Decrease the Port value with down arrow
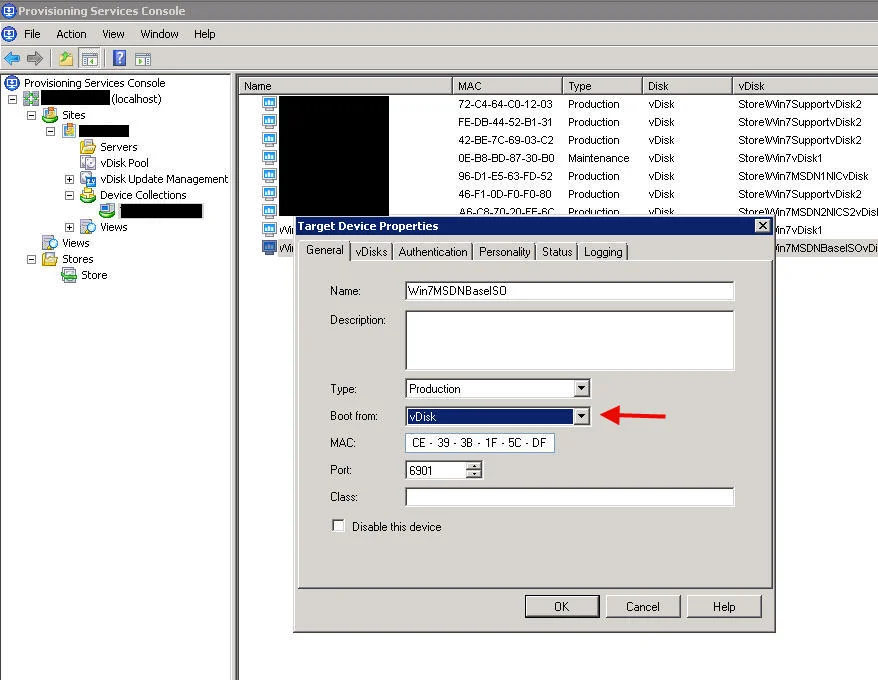 [x=474, y=474]
